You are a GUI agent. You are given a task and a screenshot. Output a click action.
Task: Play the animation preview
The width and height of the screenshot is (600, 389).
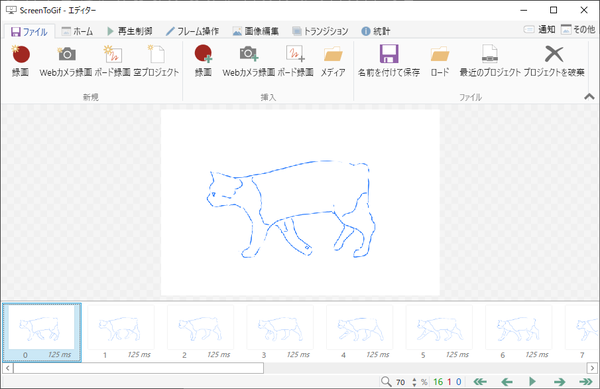pos(532,381)
